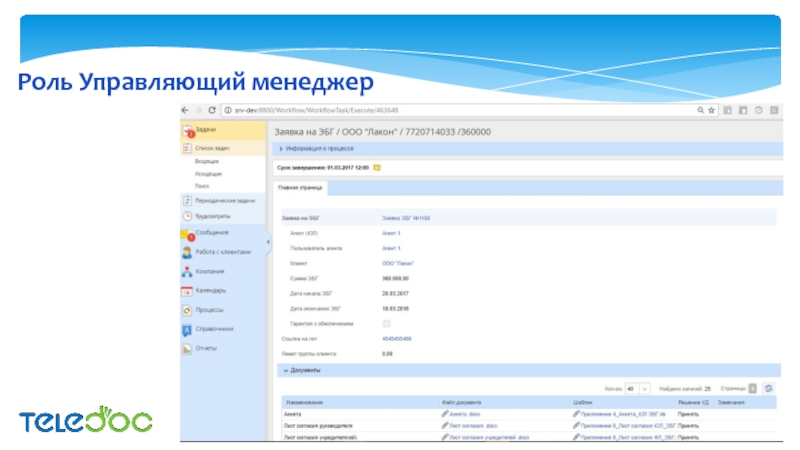Open Трудозатраты clock icon item

pyautogui.click(x=212, y=216)
